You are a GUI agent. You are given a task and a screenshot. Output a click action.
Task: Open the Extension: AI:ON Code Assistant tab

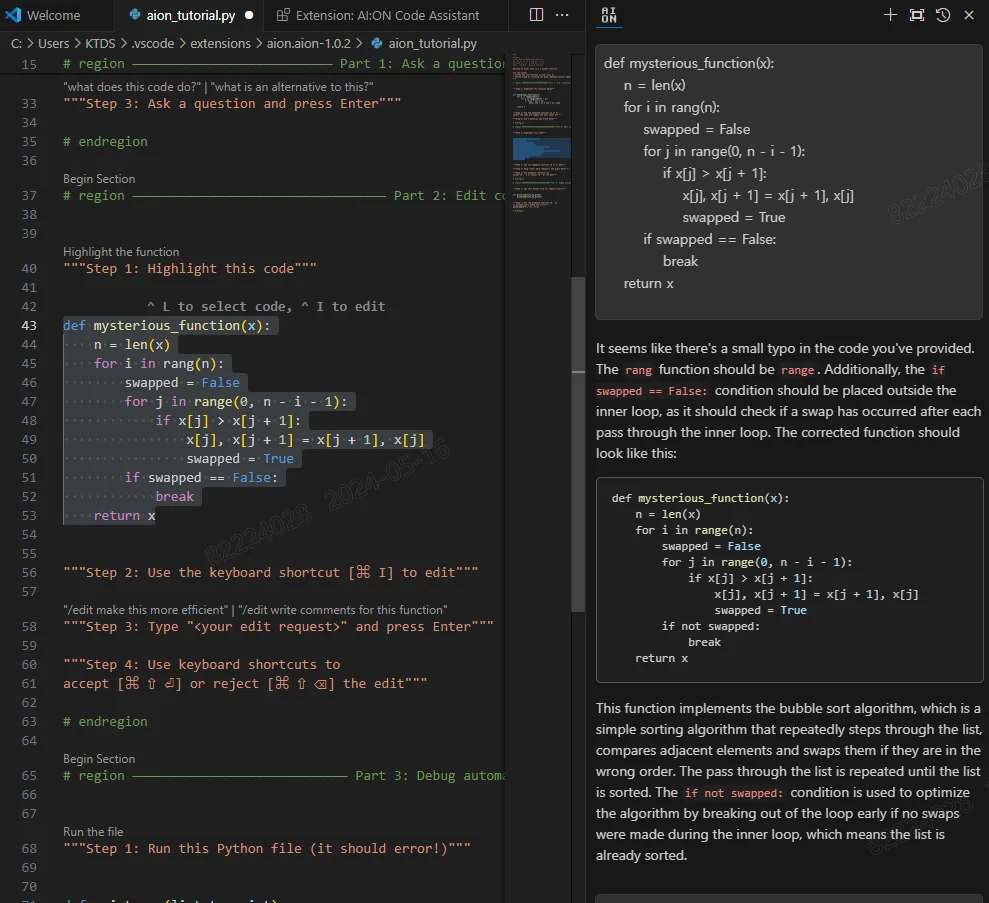click(x=380, y=15)
